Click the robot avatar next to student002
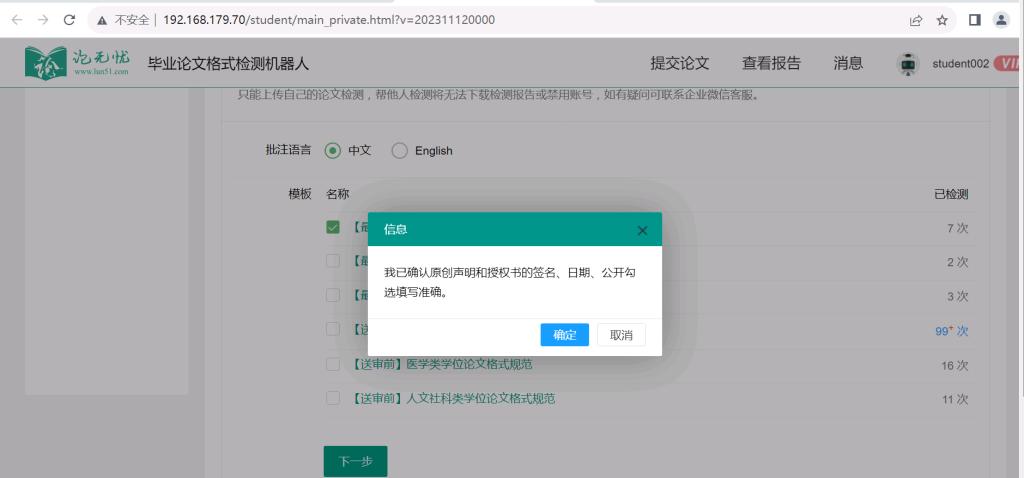The height and width of the screenshot is (478, 1024). click(907, 63)
